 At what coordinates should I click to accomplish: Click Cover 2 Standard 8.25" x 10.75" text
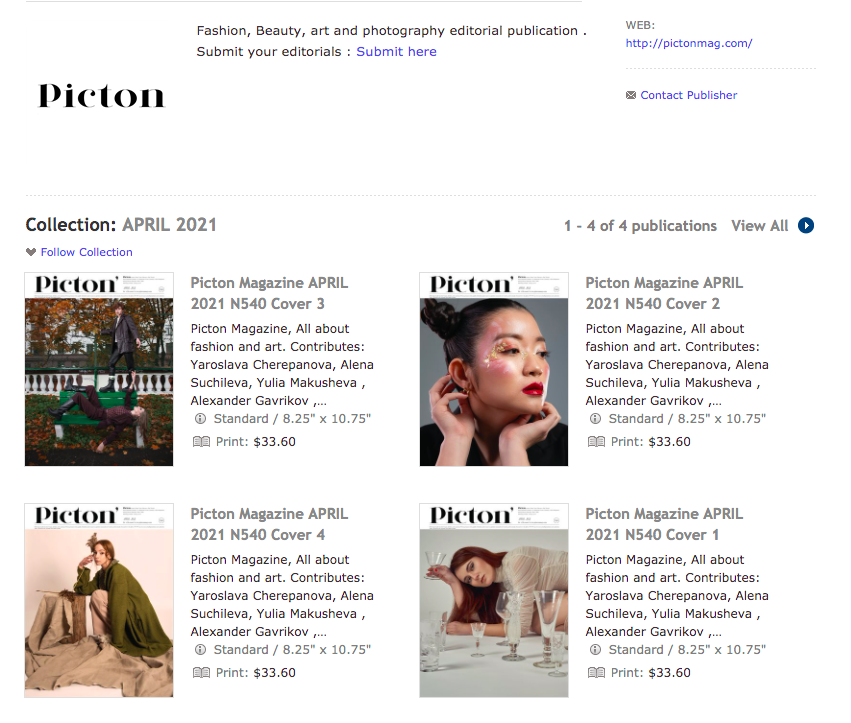coord(687,418)
